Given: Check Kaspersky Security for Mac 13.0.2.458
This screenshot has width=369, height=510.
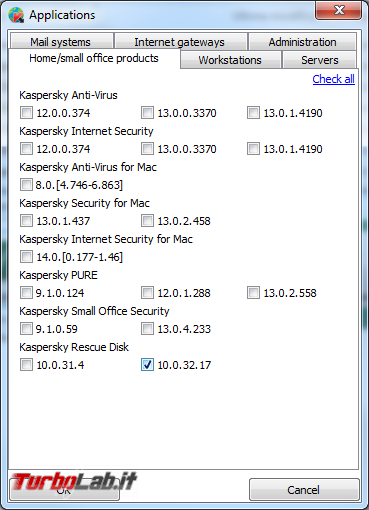Looking at the screenshot, I should pos(147,221).
